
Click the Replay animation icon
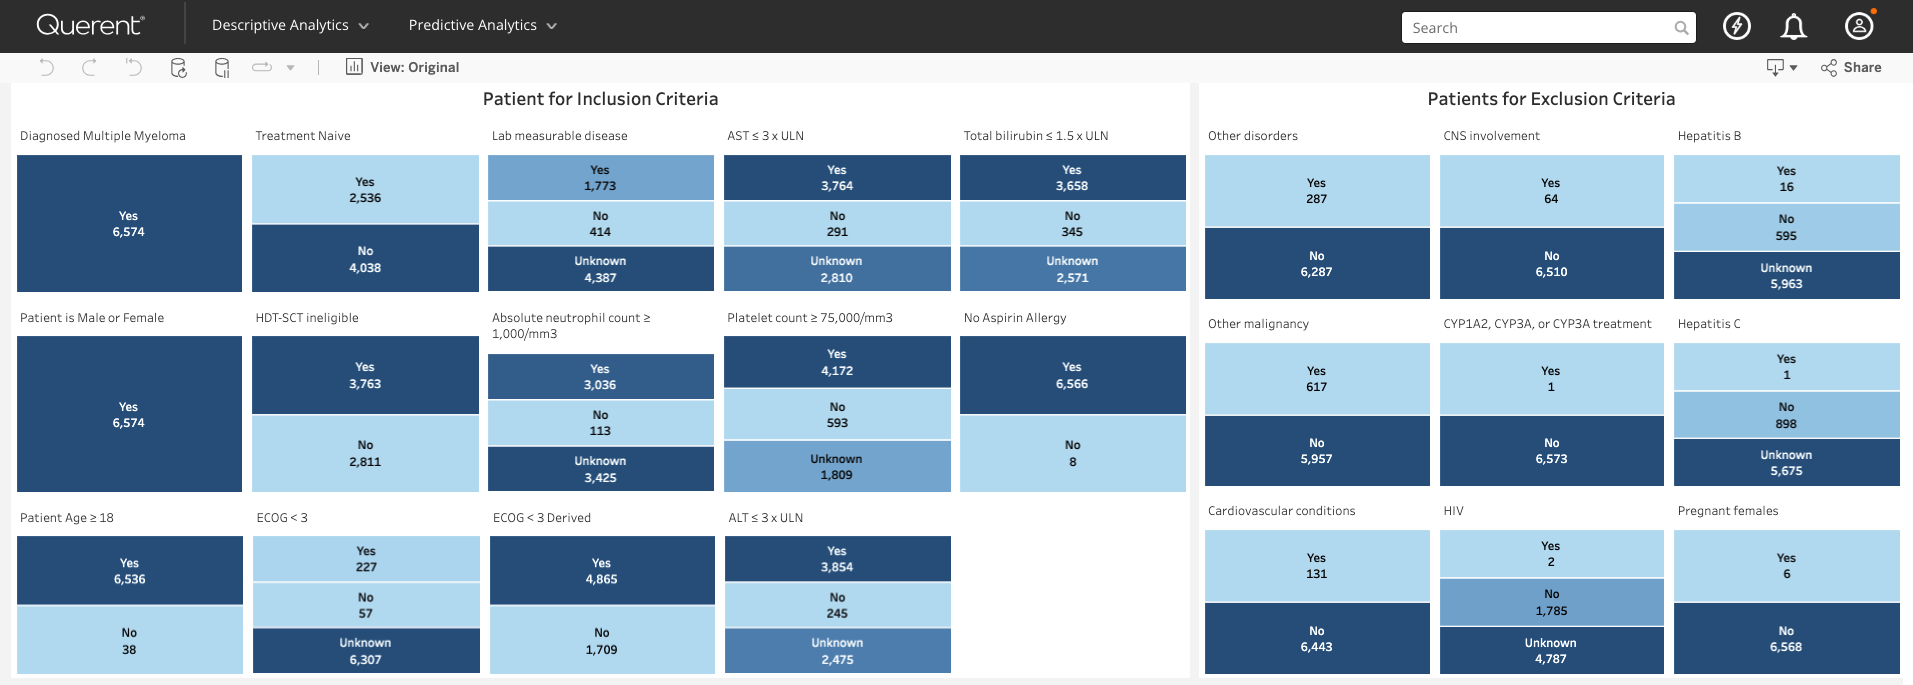coord(262,67)
